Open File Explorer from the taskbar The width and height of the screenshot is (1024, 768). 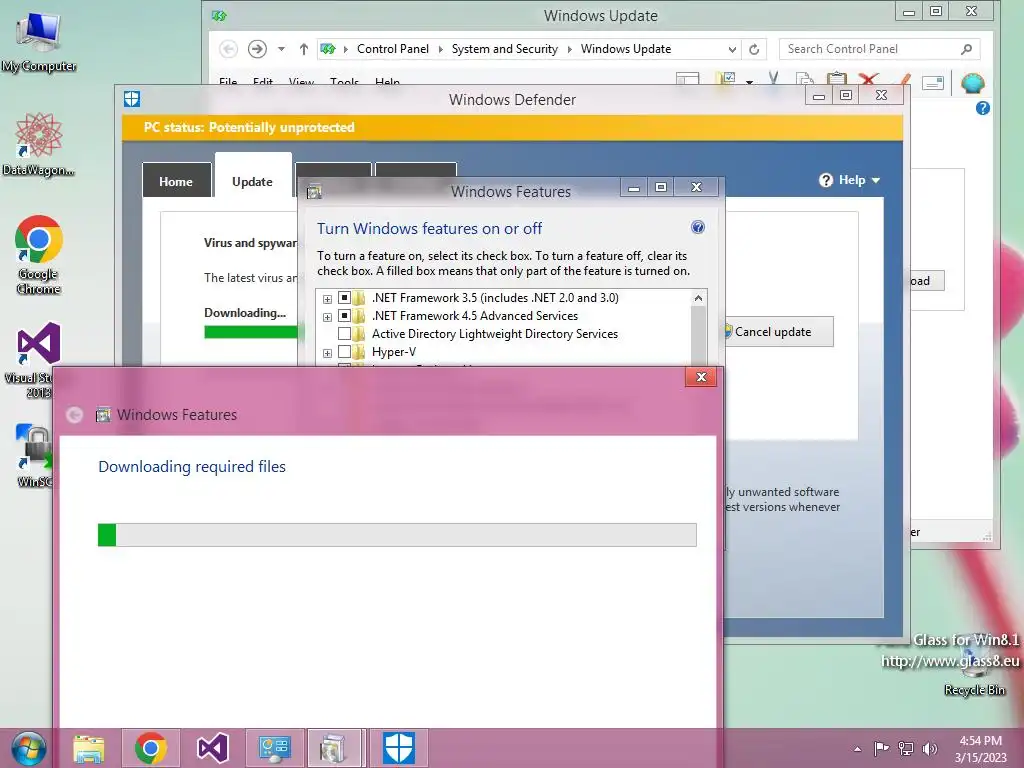[x=88, y=748]
